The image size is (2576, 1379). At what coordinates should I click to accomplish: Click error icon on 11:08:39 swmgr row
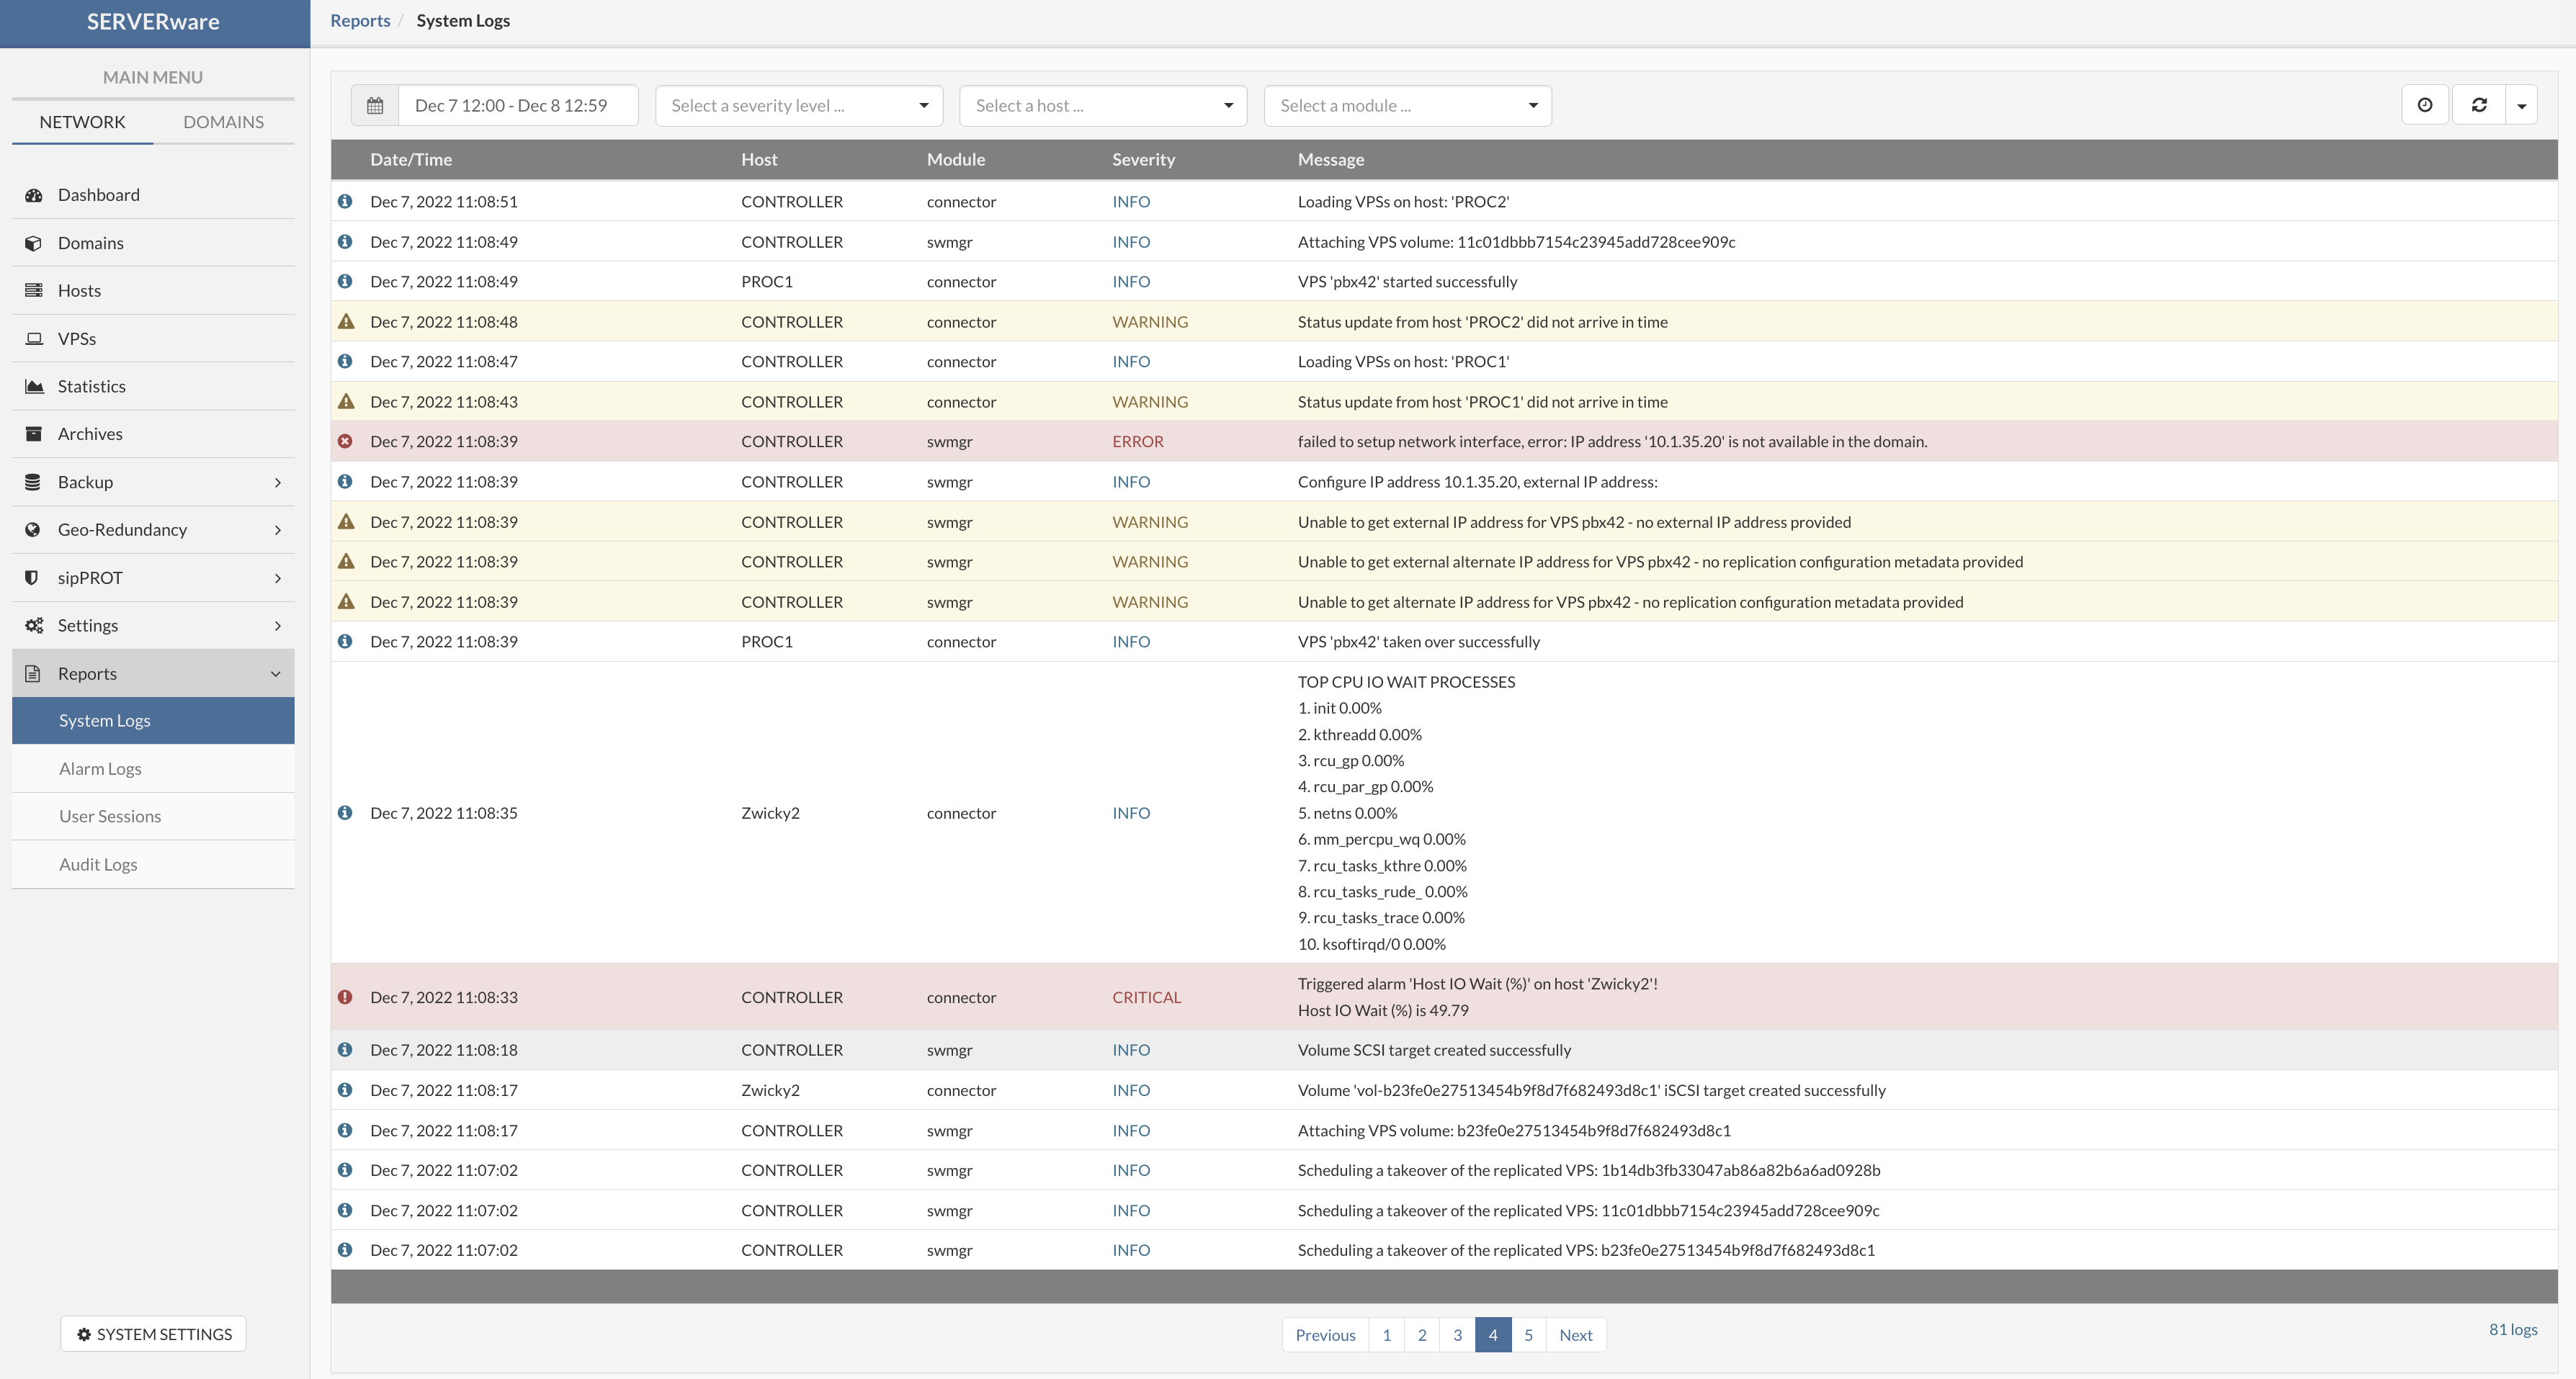345,441
